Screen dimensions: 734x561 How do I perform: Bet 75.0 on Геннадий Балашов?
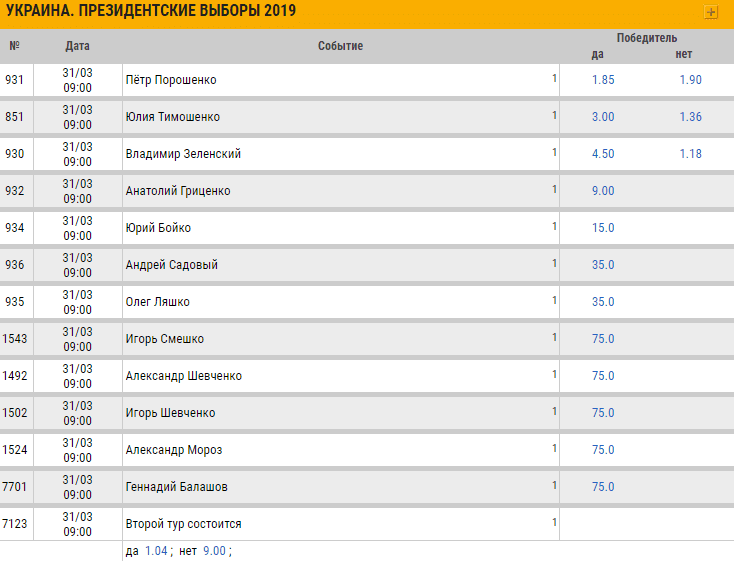tap(603, 487)
